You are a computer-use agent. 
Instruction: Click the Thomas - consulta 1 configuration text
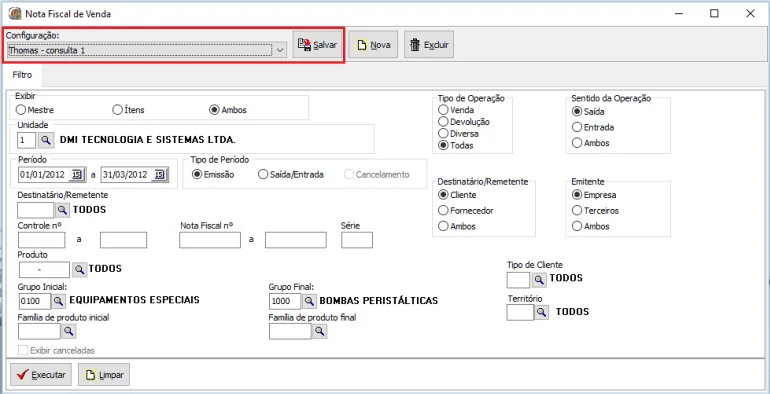pyautogui.click(x=47, y=50)
